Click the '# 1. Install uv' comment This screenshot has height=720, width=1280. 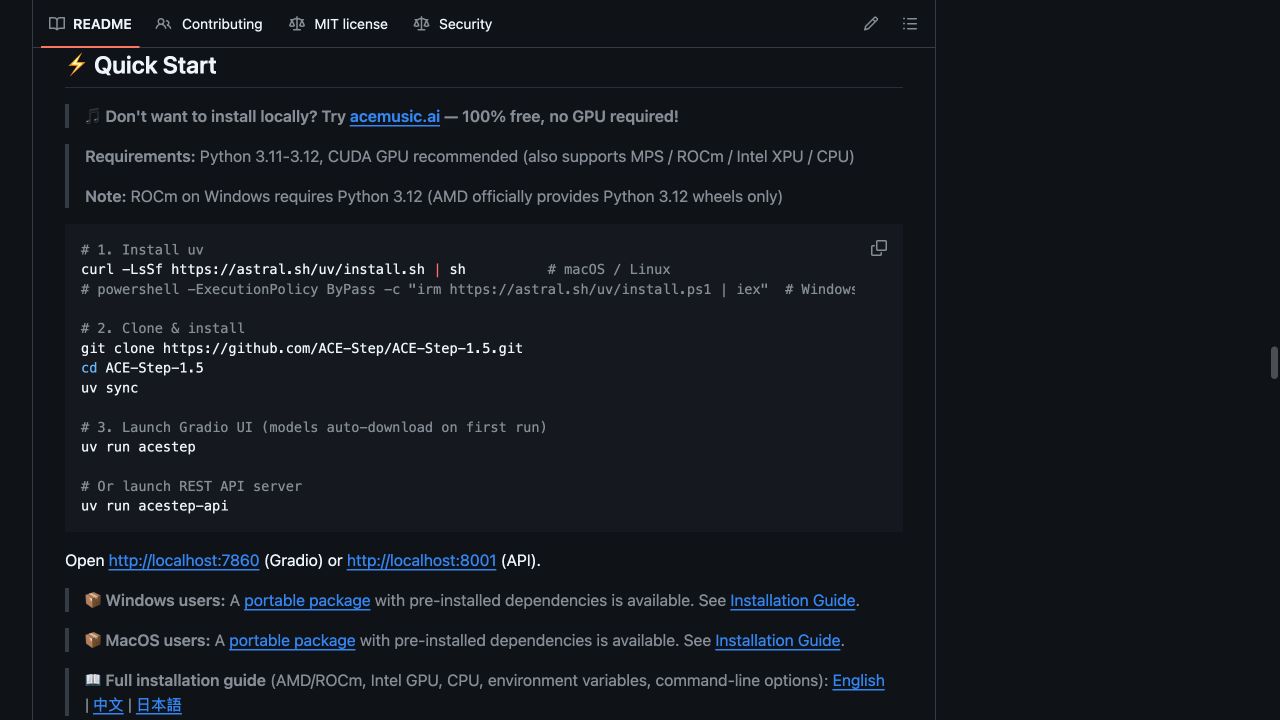click(x=142, y=250)
